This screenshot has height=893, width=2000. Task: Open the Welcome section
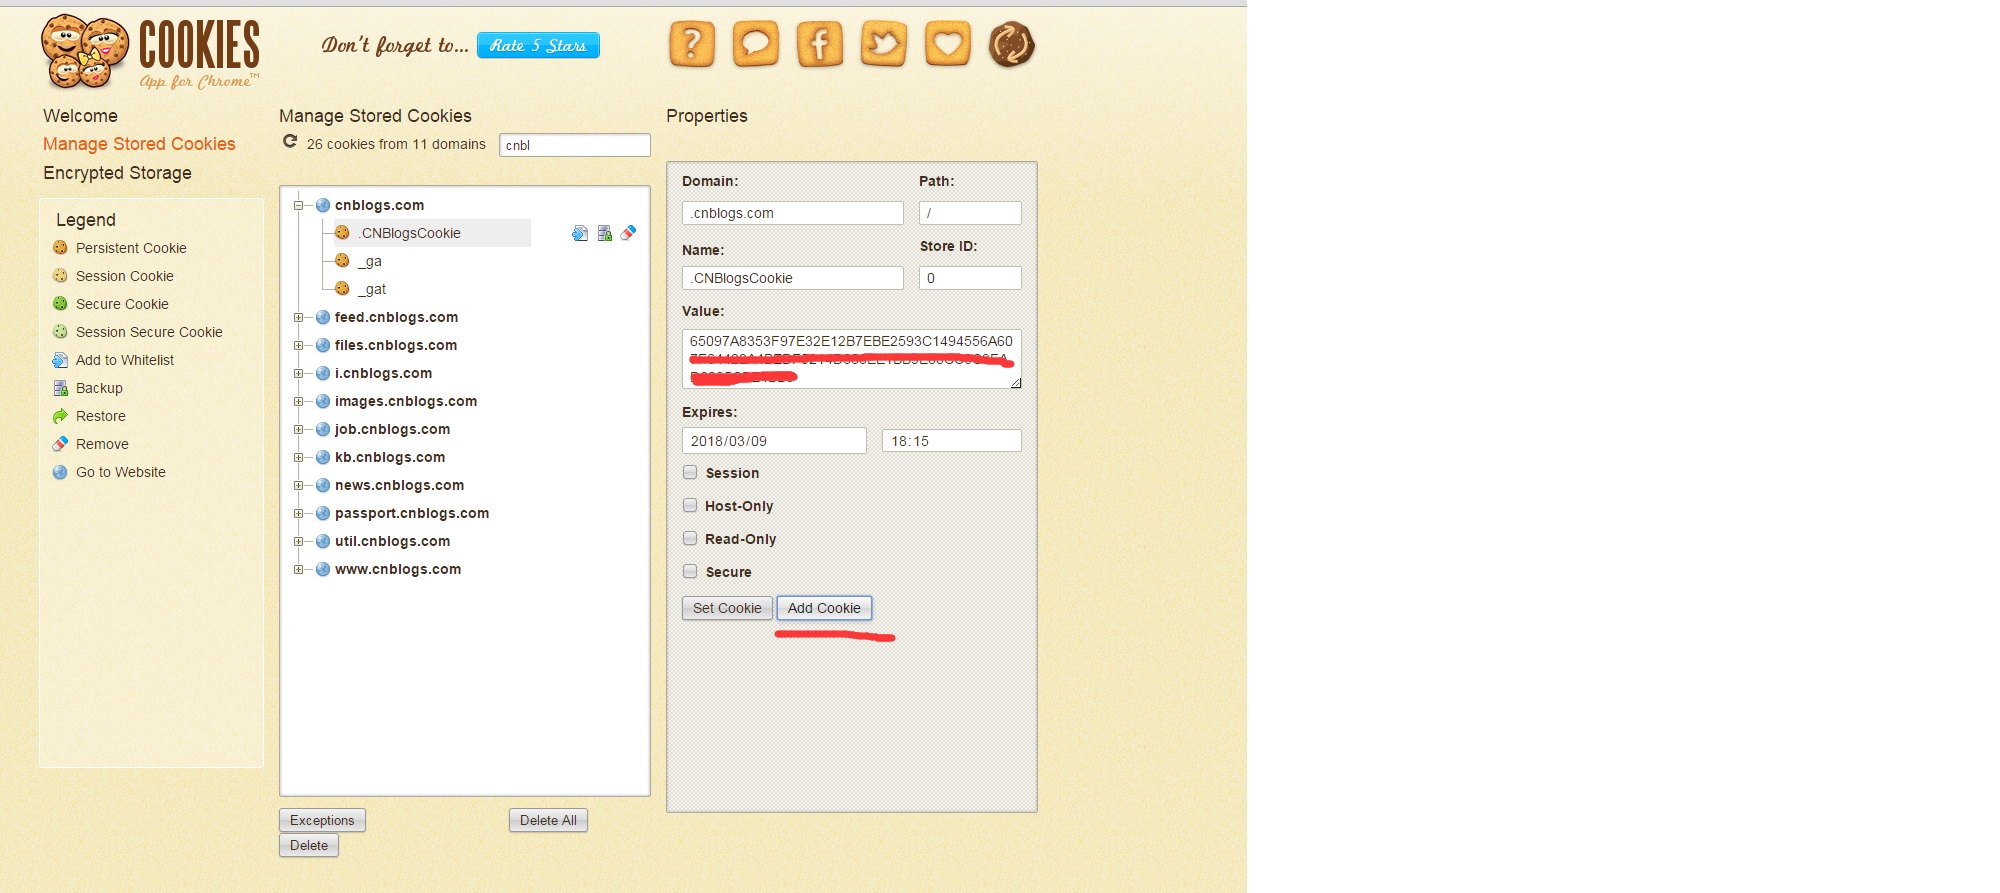click(x=80, y=116)
